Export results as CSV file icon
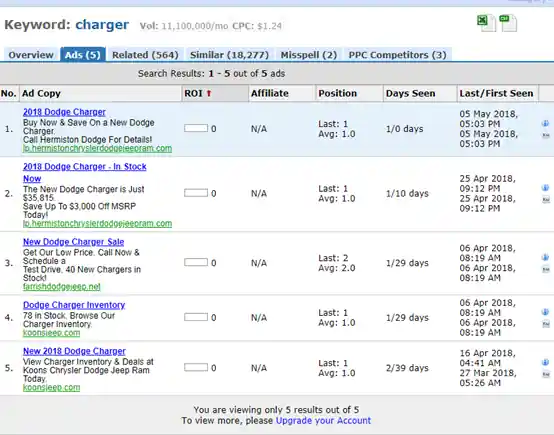This screenshot has height=435, width=554. coord(508,23)
